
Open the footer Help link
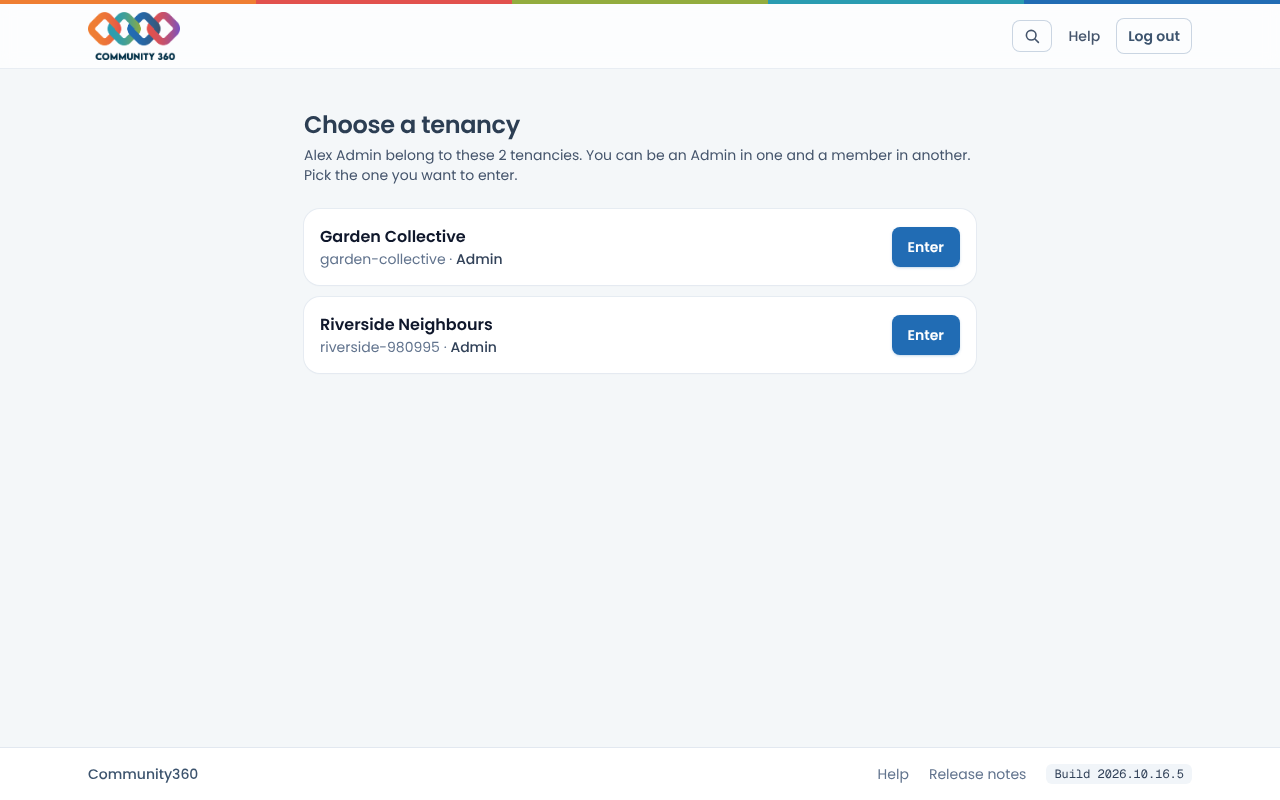pos(893,774)
